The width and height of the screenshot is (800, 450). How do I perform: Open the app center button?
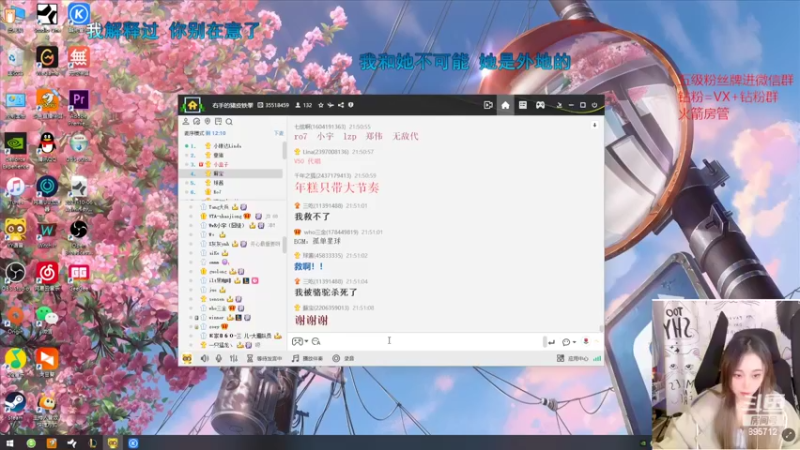[572, 359]
